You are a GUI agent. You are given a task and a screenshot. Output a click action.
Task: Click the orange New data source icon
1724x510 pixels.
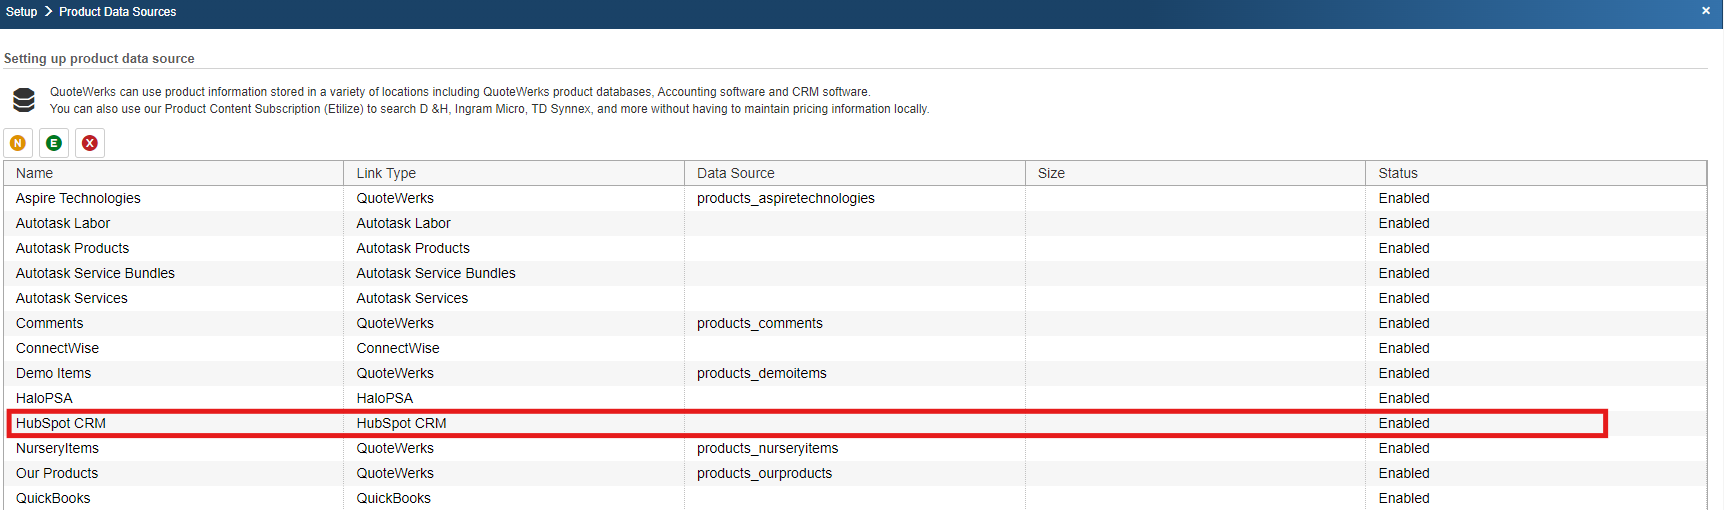18,143
